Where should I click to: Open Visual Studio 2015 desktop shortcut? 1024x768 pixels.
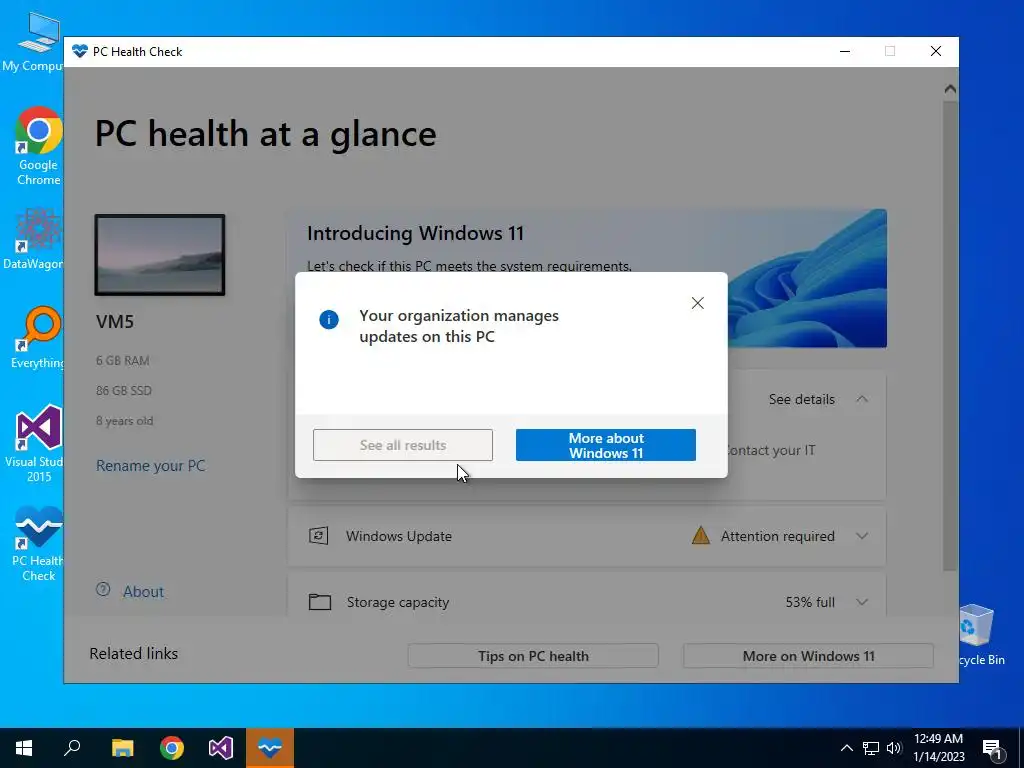pyautogui.click(x=36, y=444)
